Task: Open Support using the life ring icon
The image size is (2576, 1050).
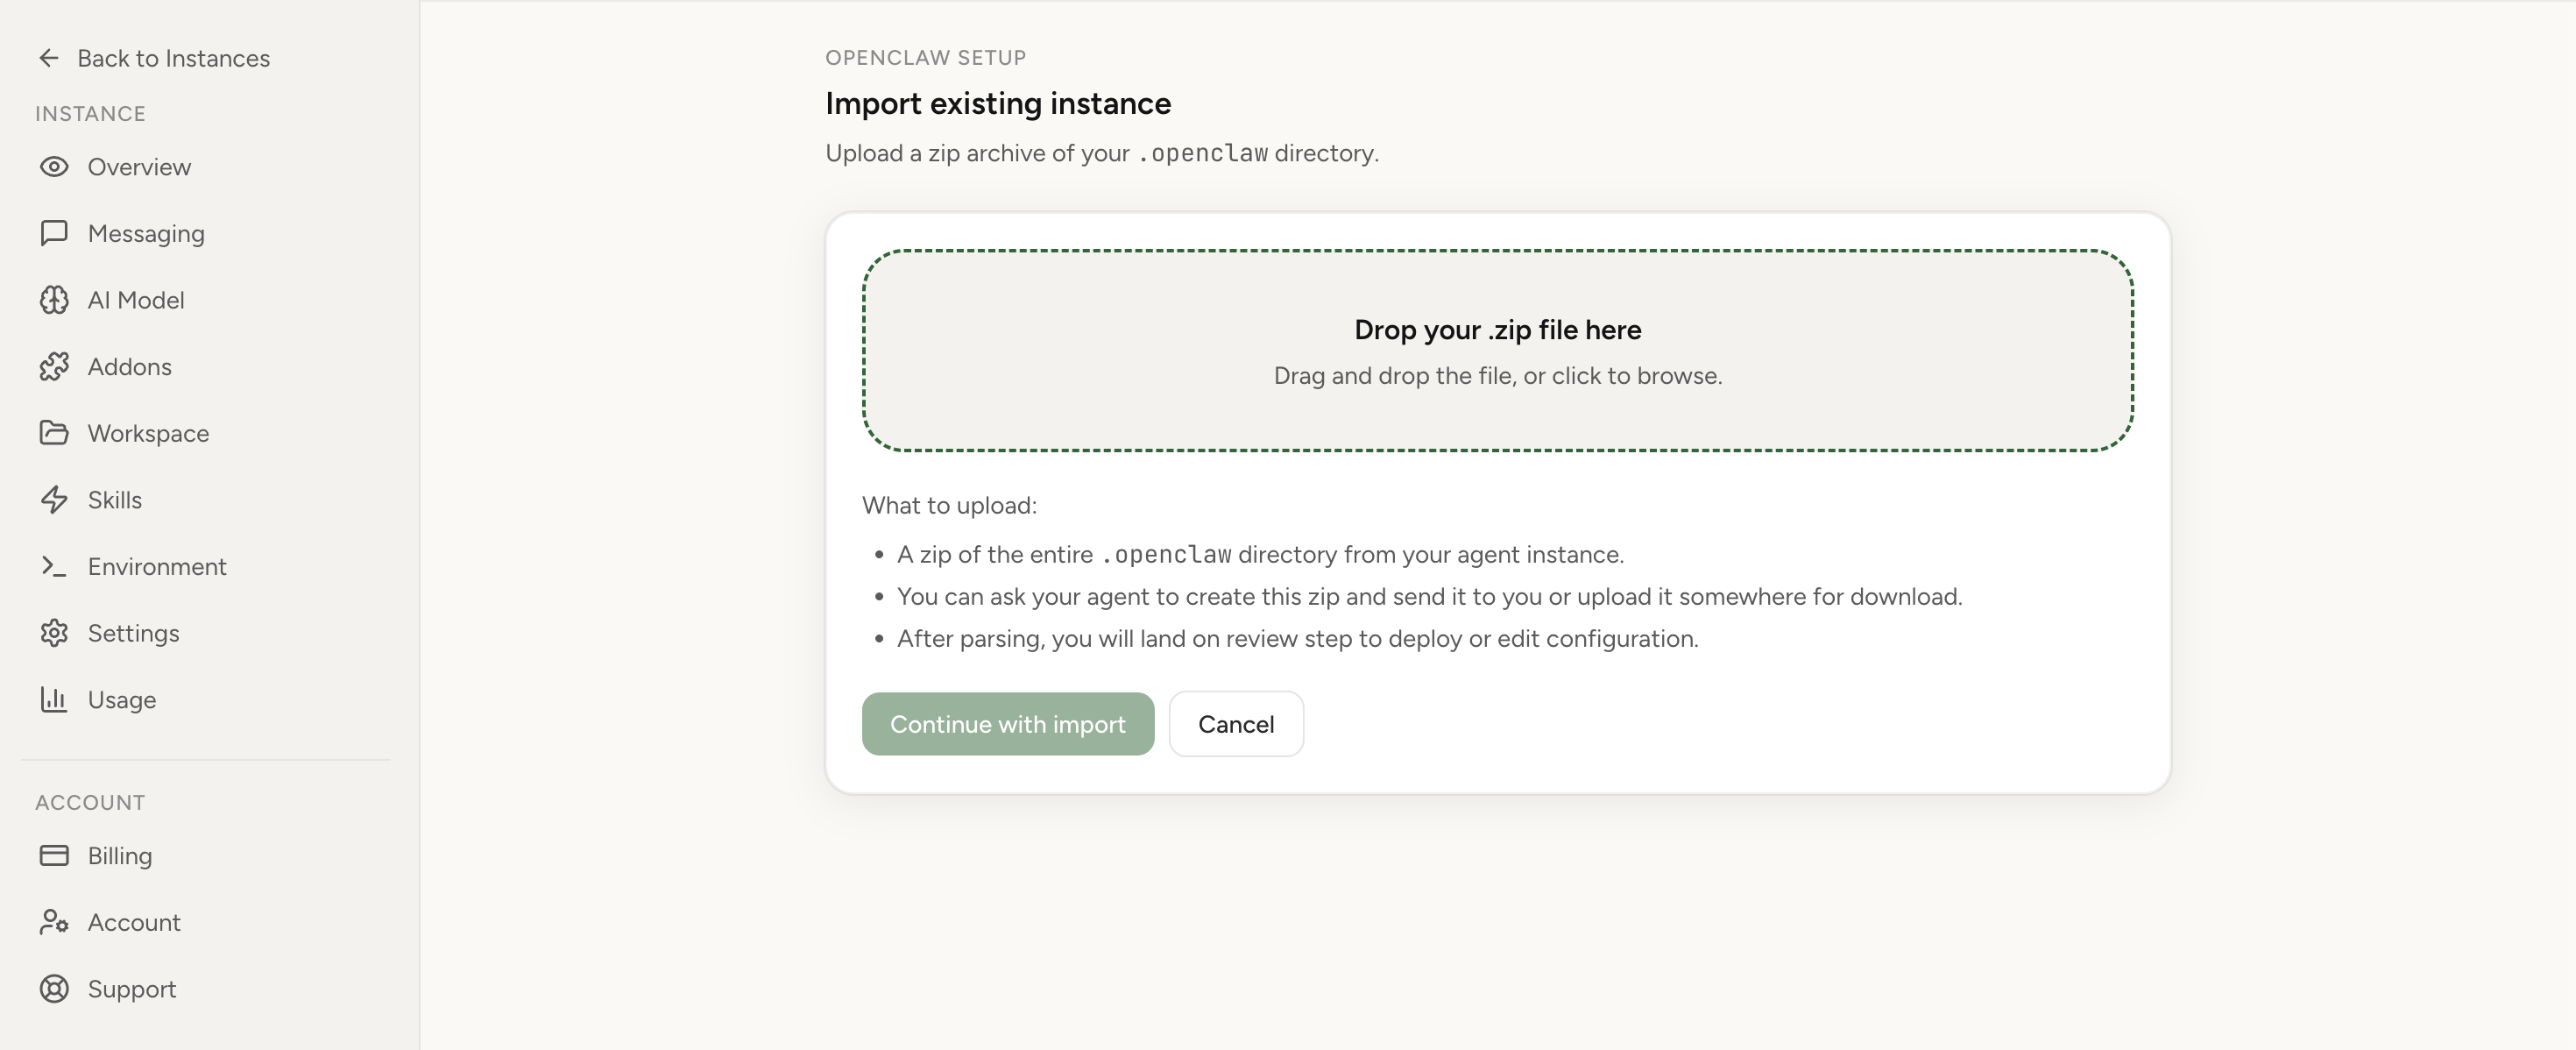Action: pyautogui.click(x=55, y=989)
